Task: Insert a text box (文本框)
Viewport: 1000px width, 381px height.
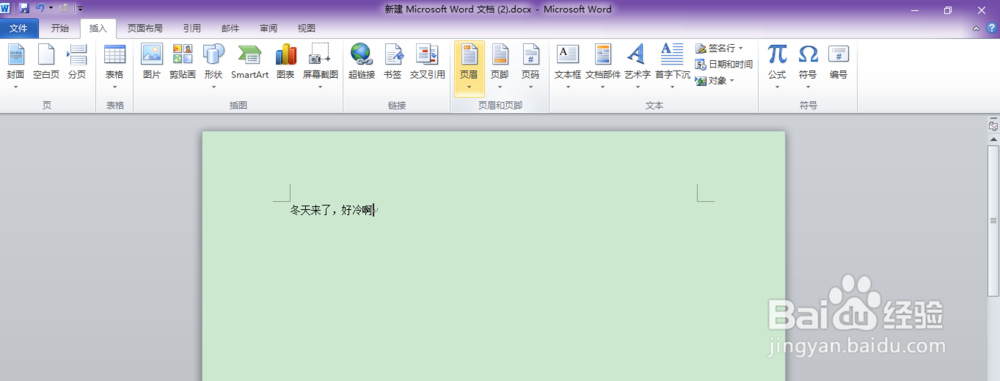Action: 568,66
